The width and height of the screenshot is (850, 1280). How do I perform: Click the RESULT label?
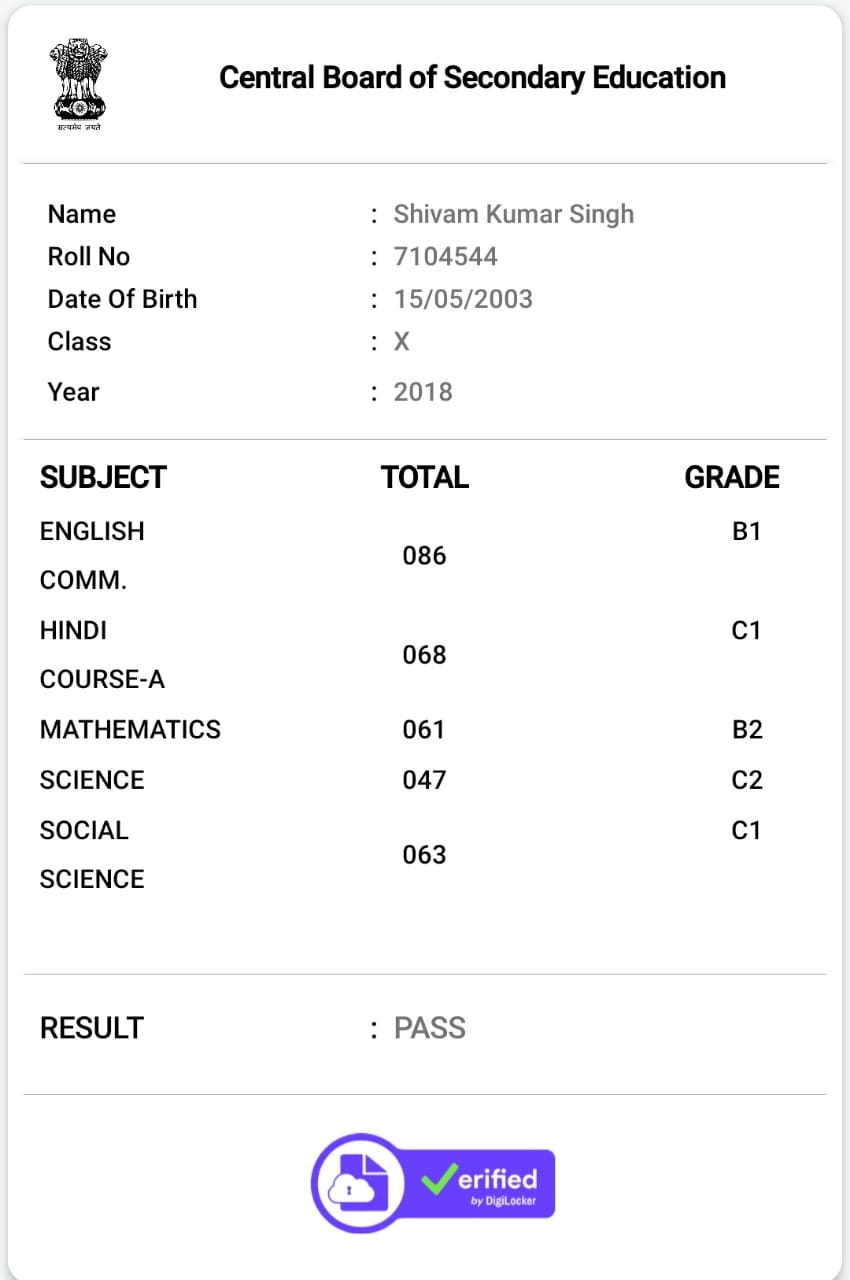[x=92, y=1028]
